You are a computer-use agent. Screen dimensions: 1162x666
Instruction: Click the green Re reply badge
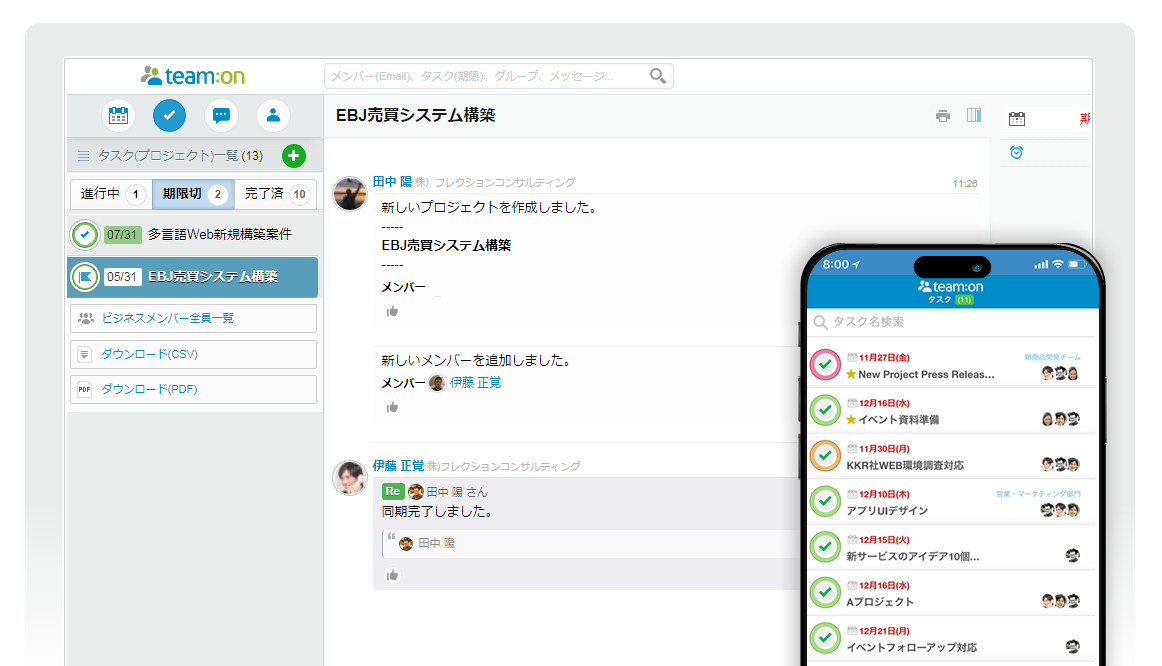(393, 491)
